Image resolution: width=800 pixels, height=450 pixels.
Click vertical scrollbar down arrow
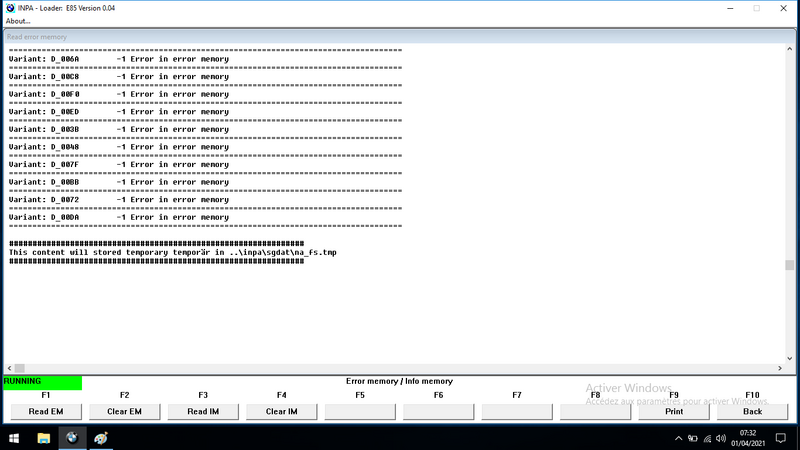click(x=790, y=359)
